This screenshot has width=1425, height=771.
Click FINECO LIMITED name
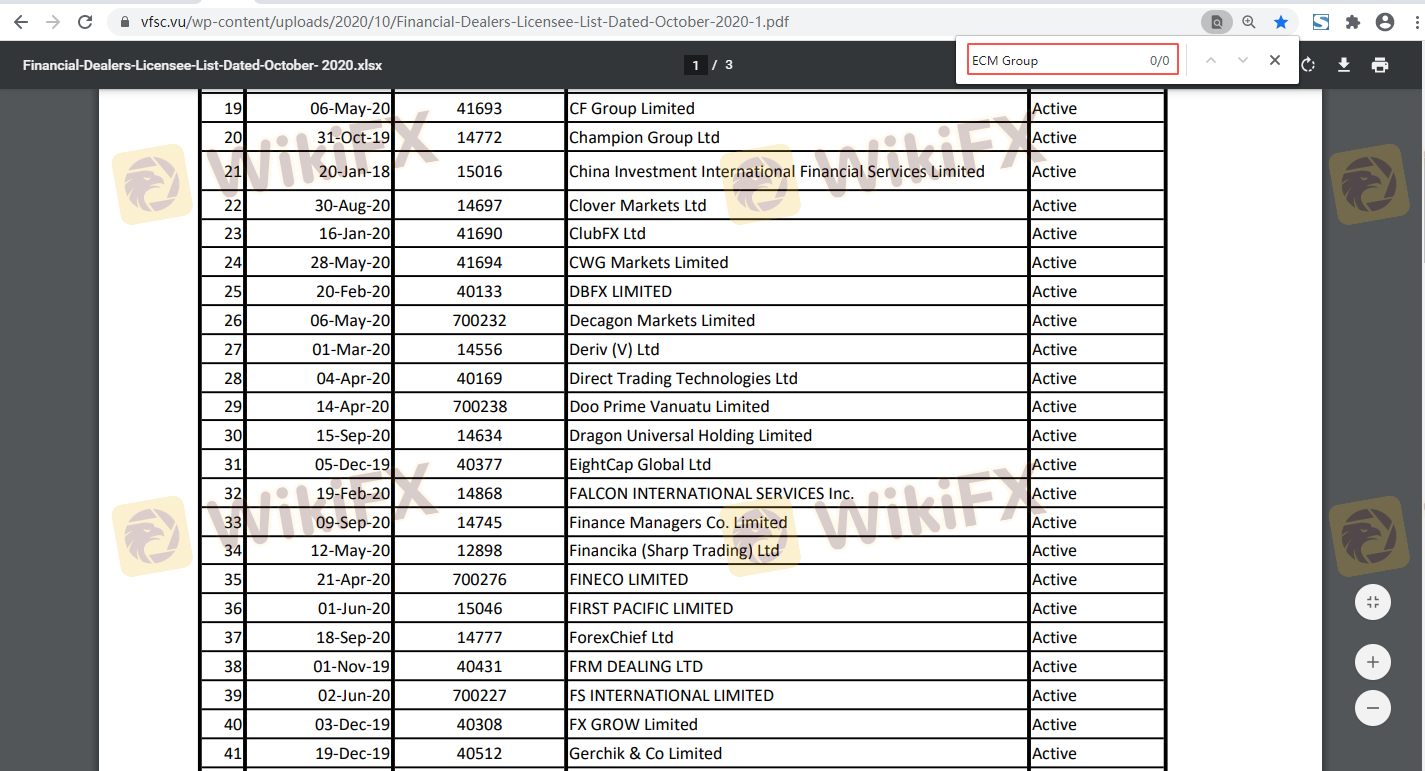[x=628, y=579]
